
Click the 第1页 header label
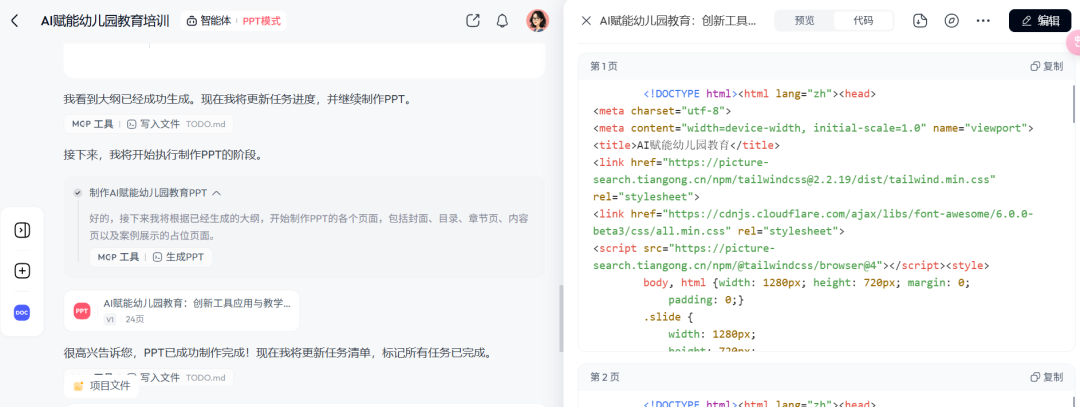pyautogui.click(x=604, y=66)
